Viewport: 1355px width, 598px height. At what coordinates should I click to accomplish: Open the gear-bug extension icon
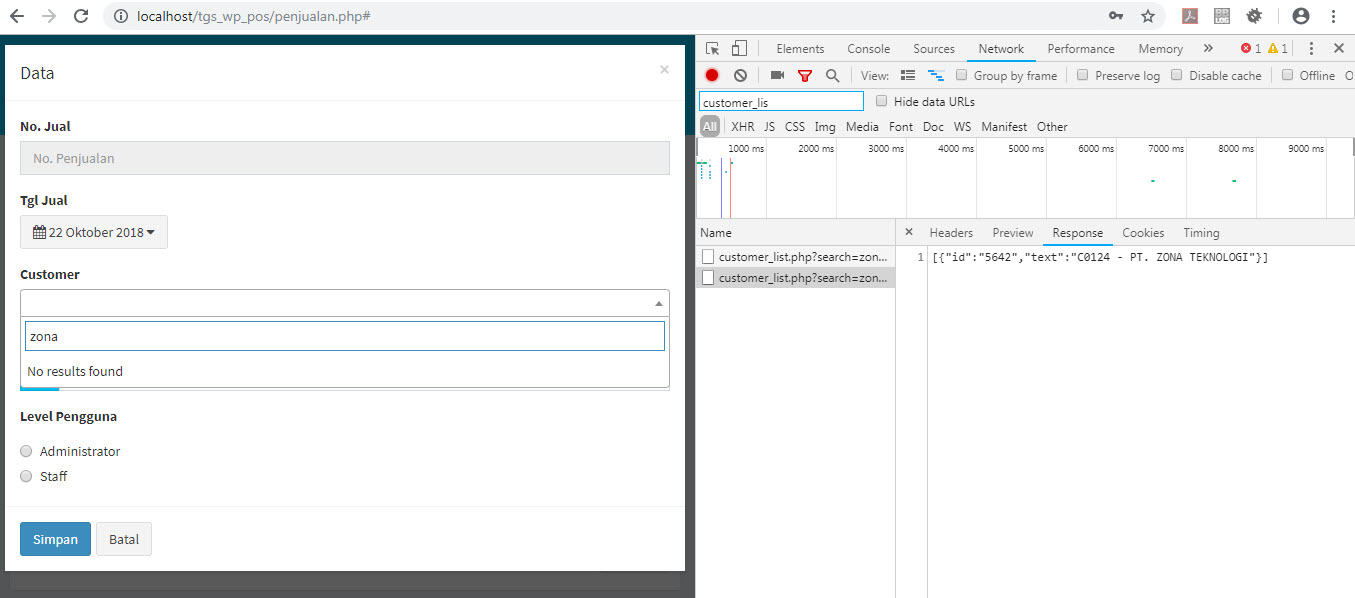(1254, 16)
